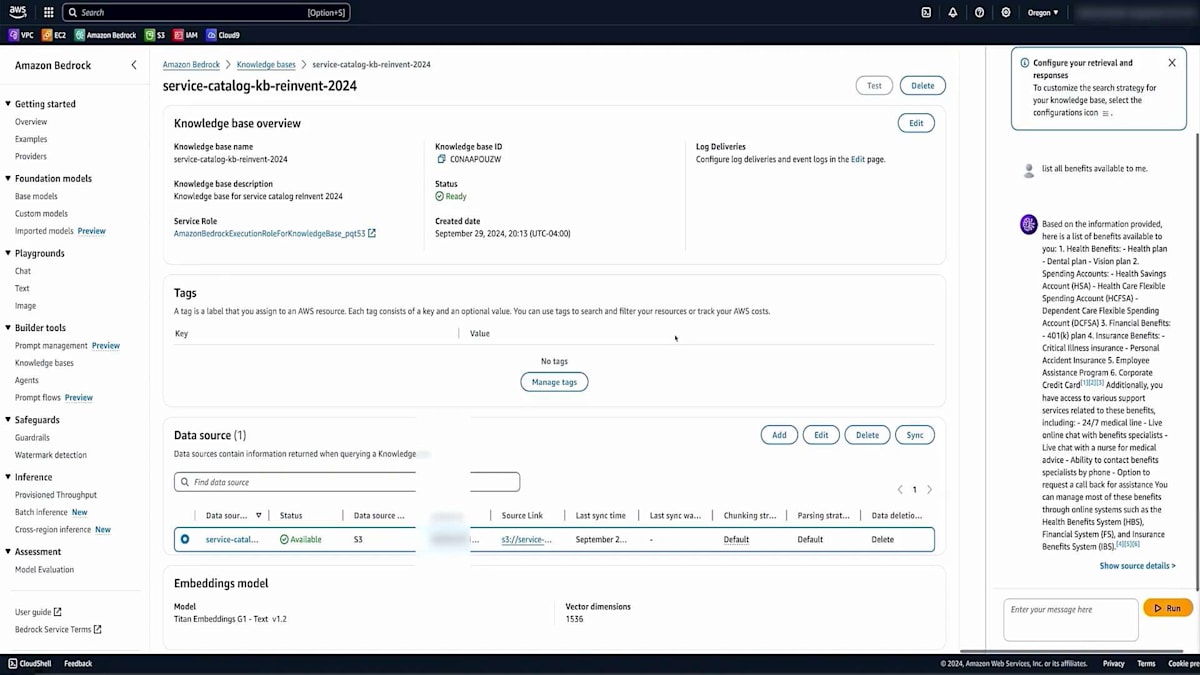Viewport: 1200px width, 675px height.
Task: Copy the Knowledge base ID
Action: (x=441, y=159)
